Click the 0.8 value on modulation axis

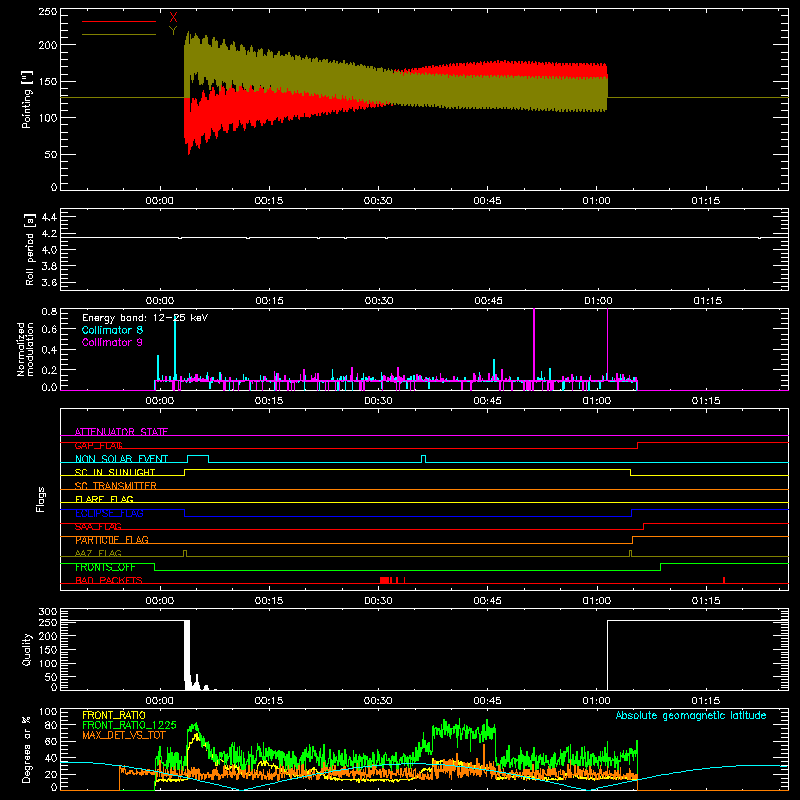tap(49, 311)
